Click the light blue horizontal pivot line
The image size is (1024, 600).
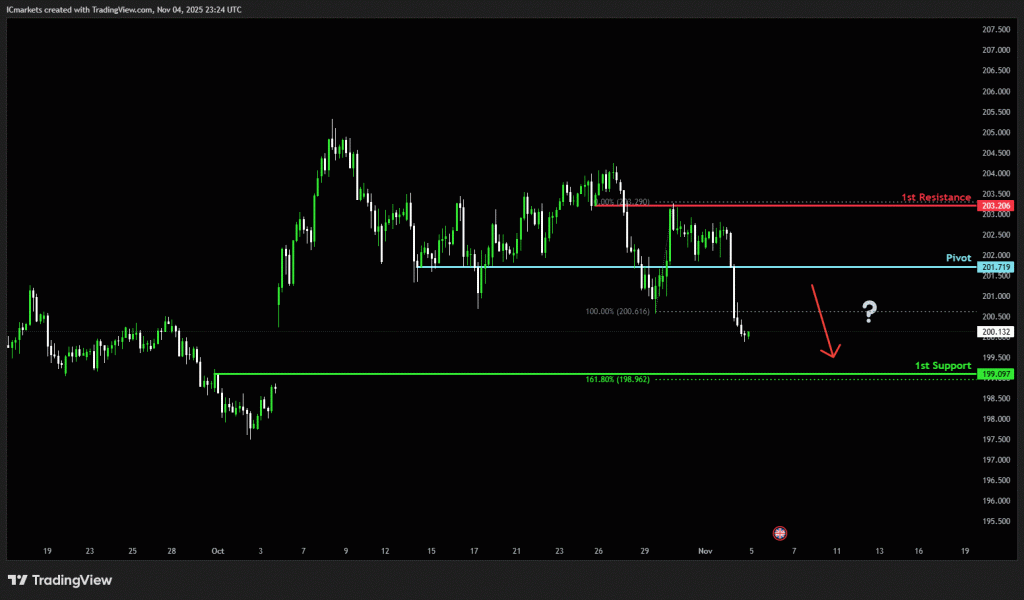[600, 267]
